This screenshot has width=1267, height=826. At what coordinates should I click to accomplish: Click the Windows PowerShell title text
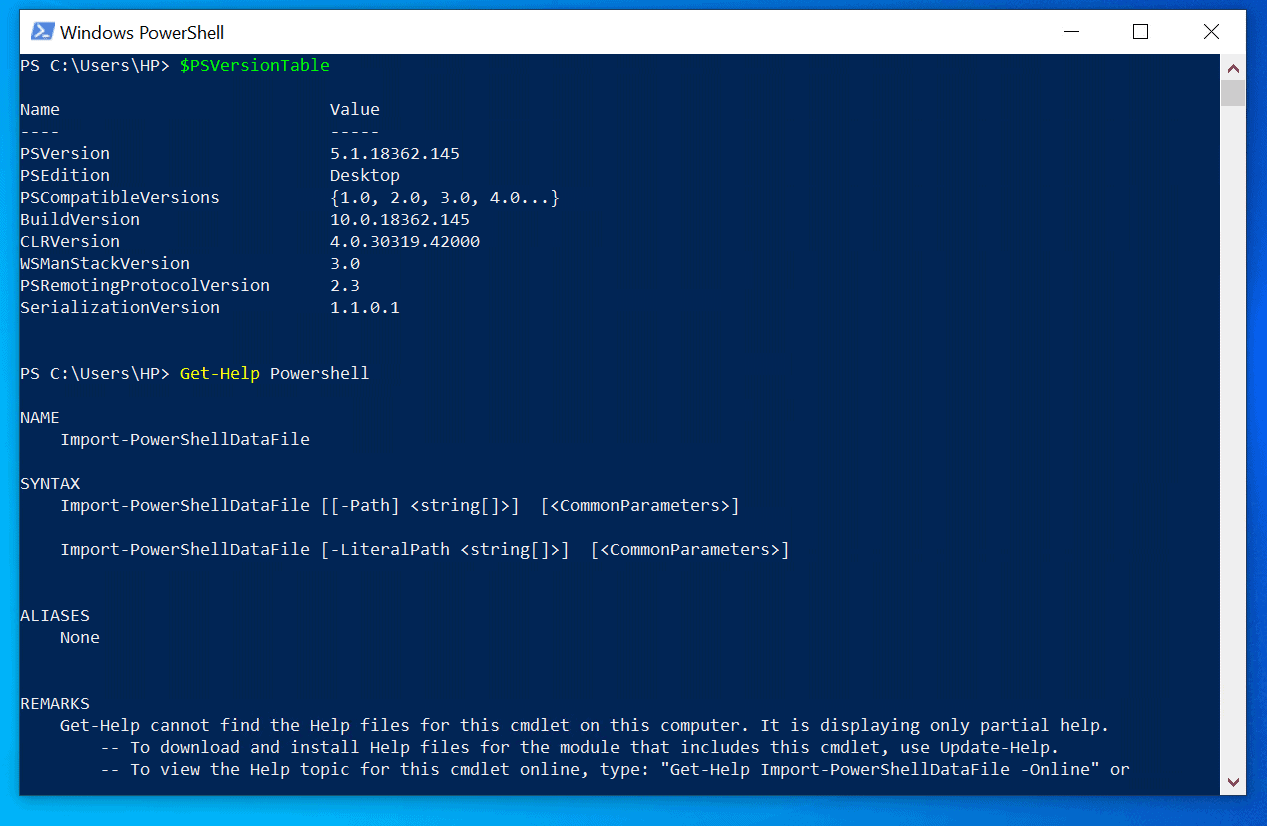142,32
